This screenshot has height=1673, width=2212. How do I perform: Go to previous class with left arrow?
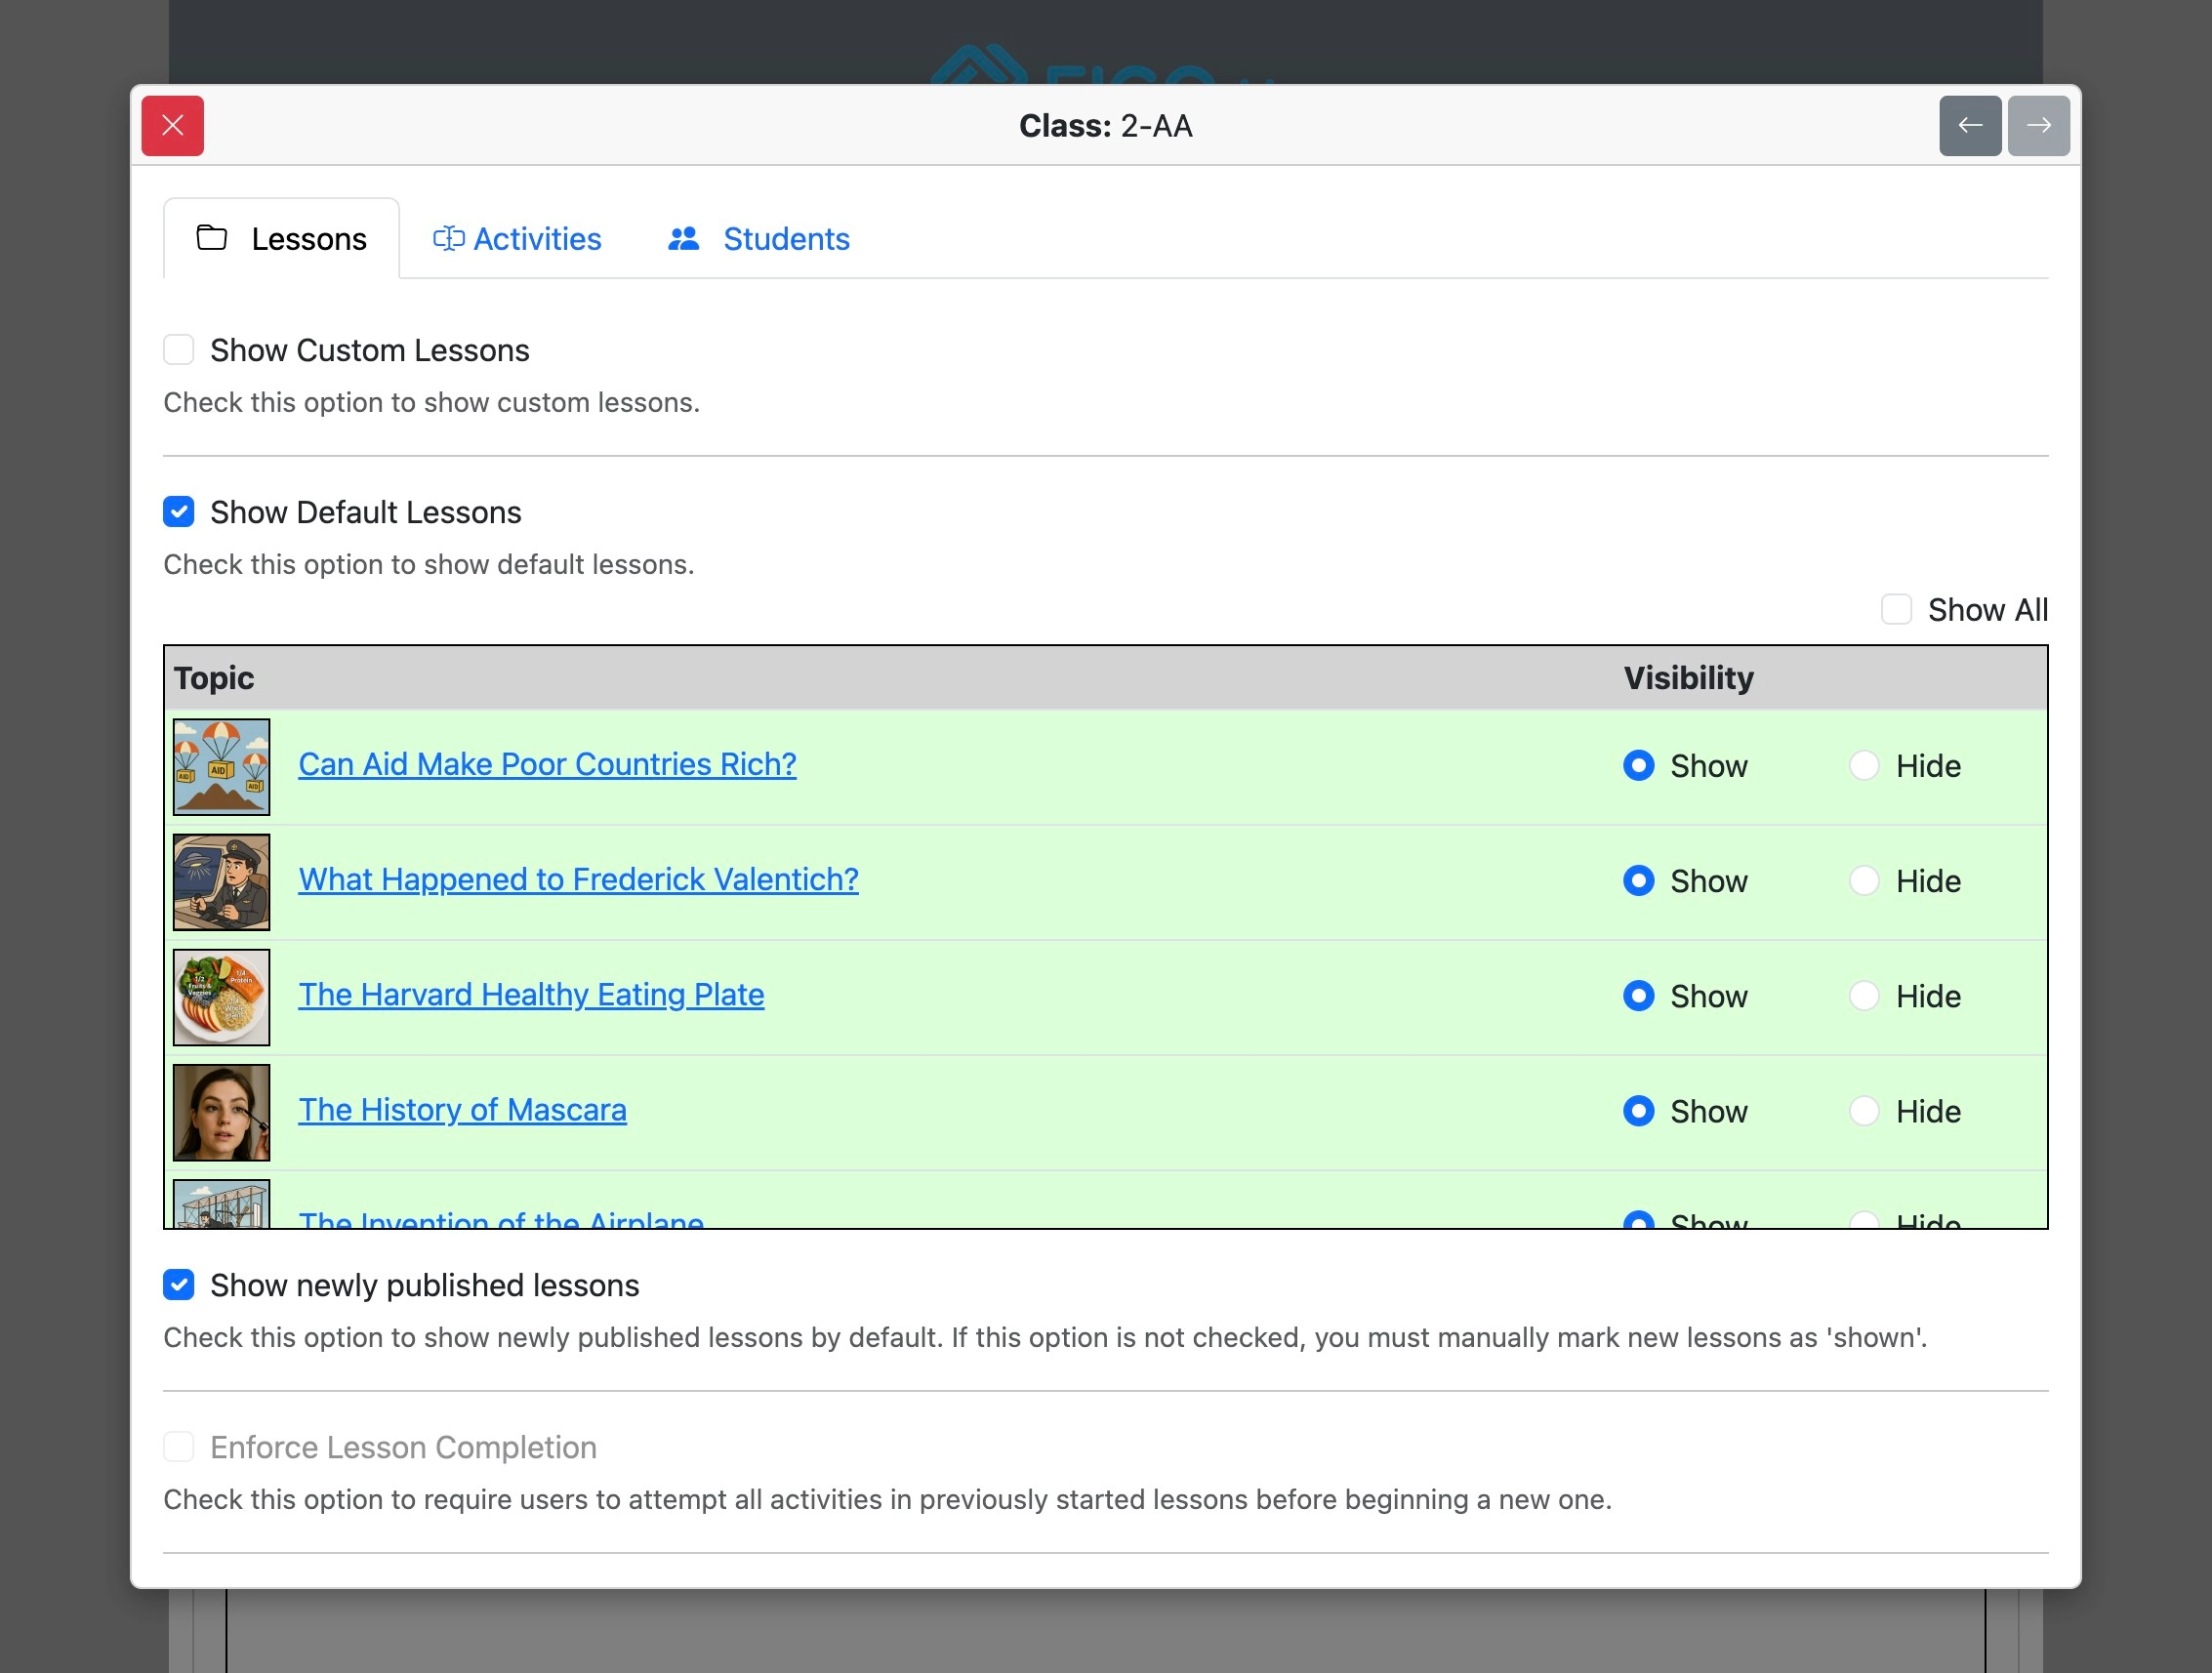point(1970,126)
